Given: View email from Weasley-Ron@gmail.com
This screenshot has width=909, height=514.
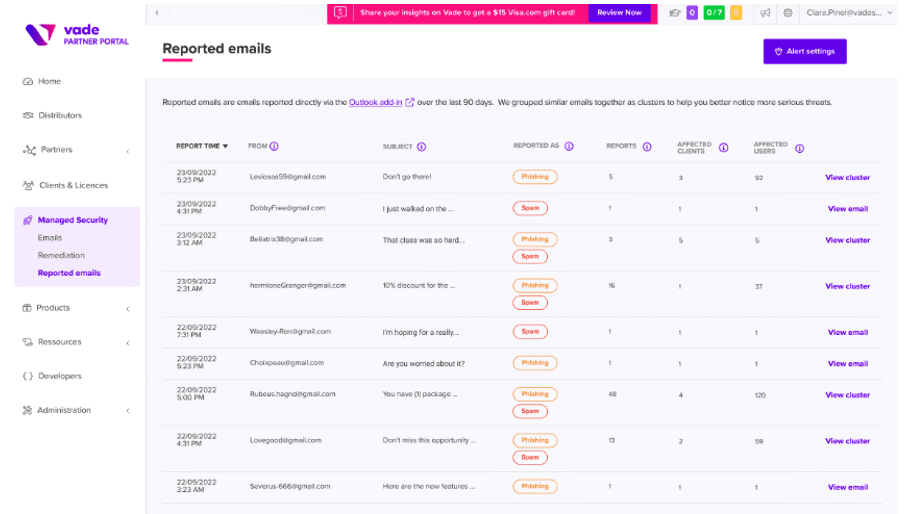Looking at the screenshot, I should click(848, 333).
